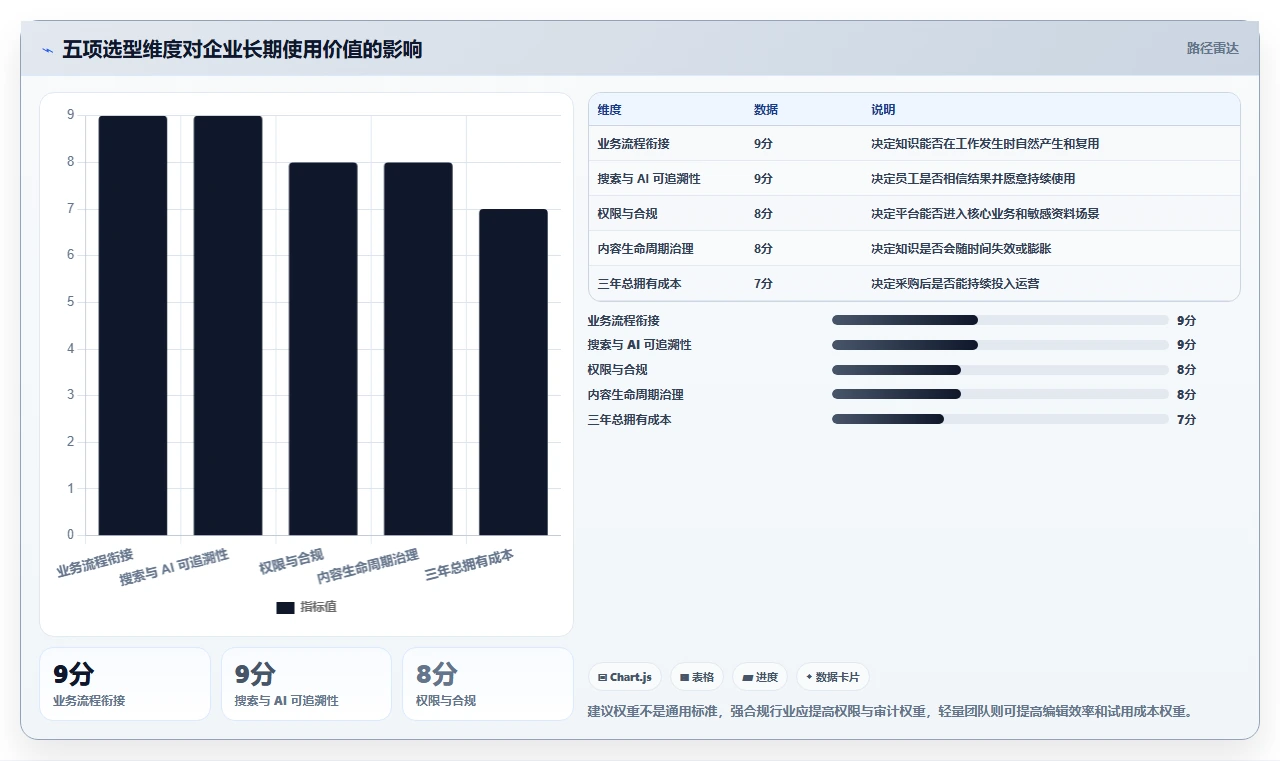Click the 三年总拥有成本 progress bar

(1000, 419)
